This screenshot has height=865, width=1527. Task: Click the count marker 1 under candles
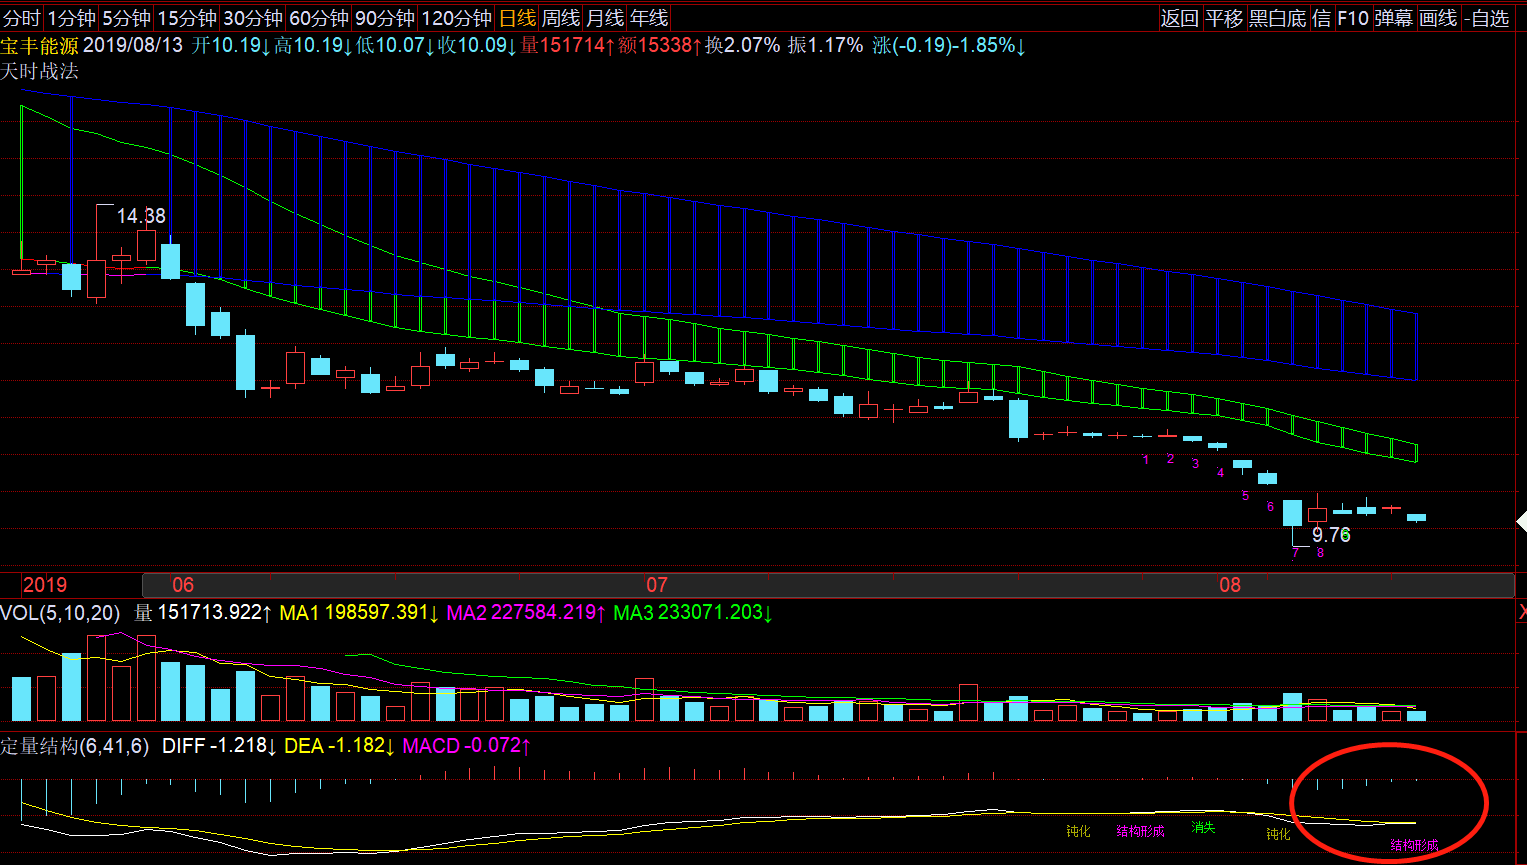tap(1146, 459)
